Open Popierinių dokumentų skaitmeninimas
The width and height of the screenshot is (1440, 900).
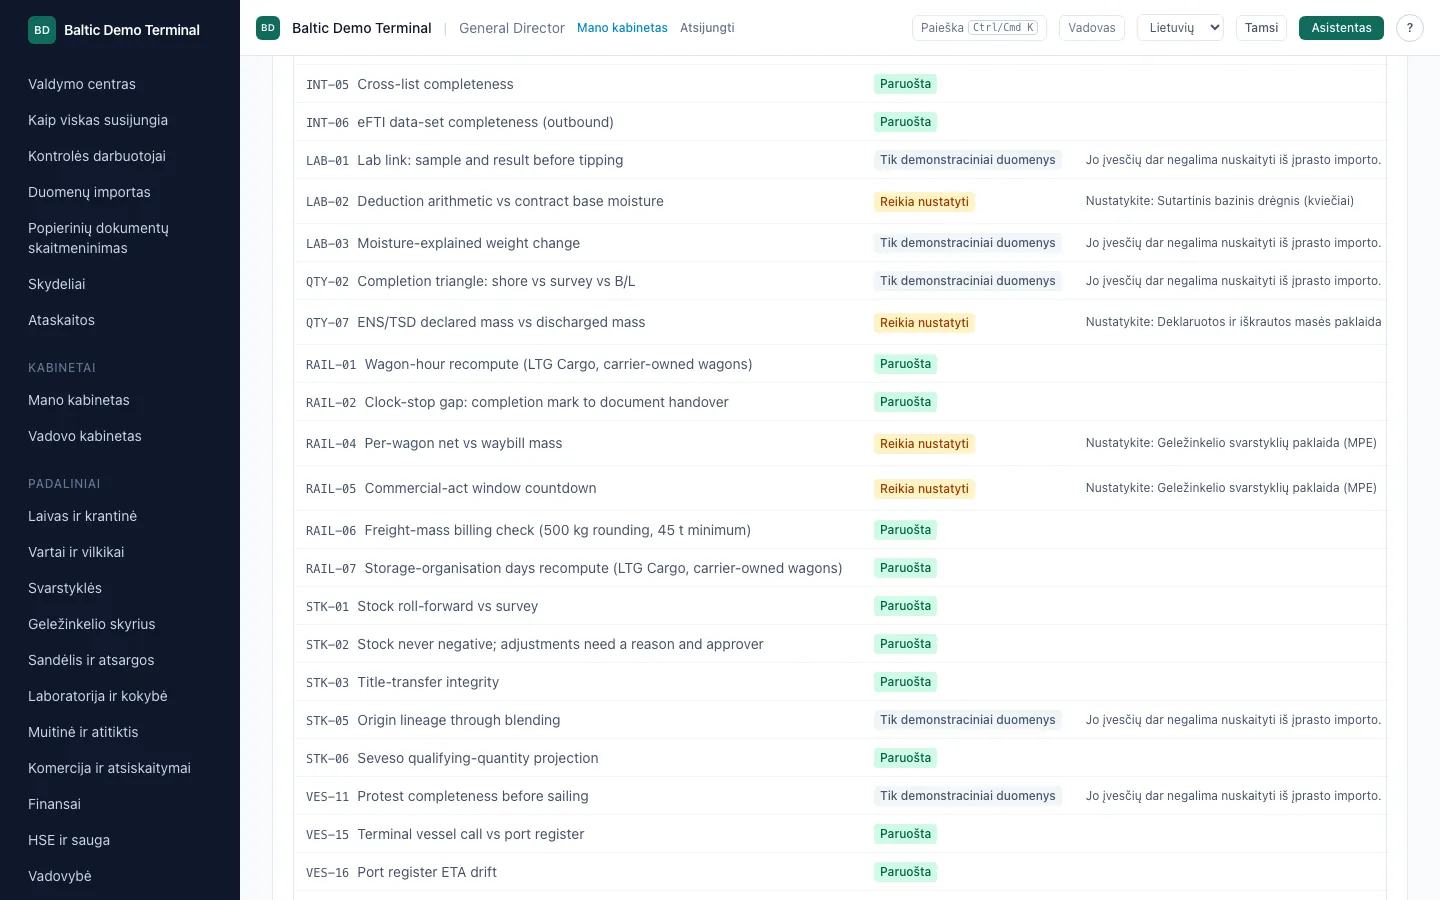click(98, 238)
